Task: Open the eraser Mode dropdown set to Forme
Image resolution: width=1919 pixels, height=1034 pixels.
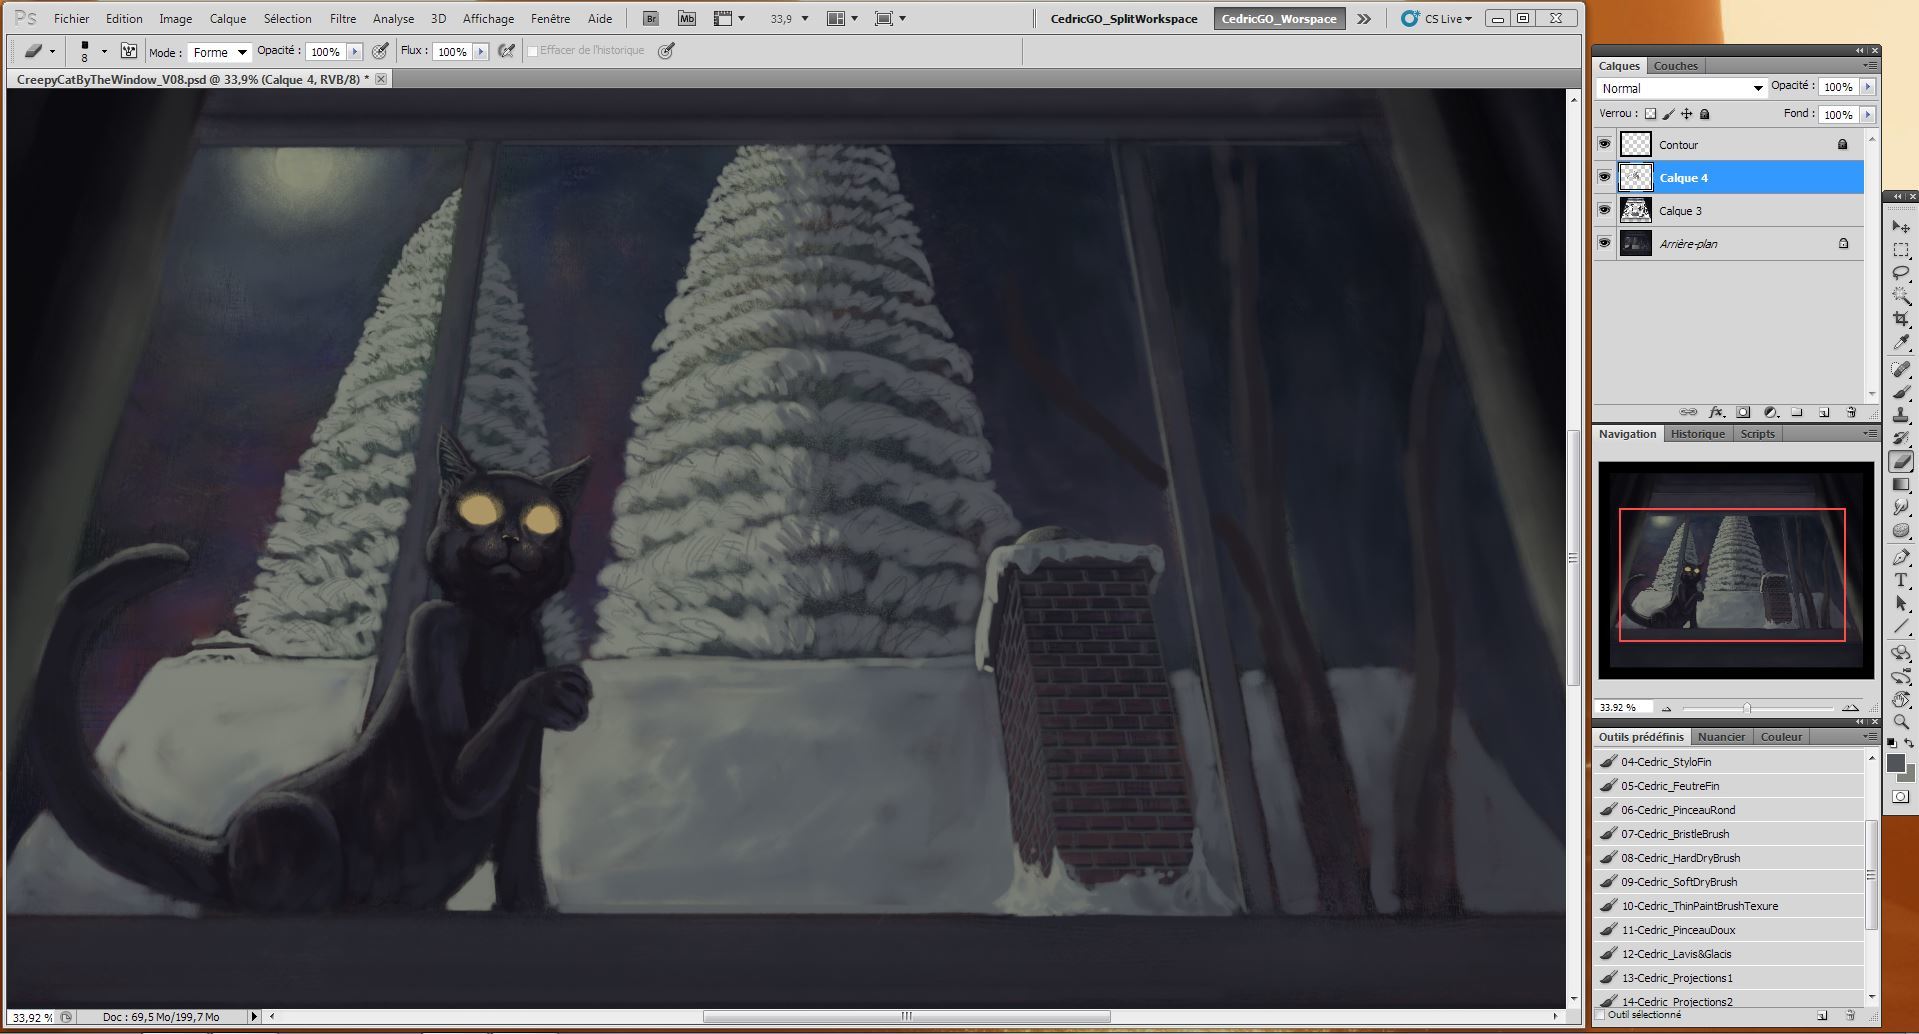Action: coord(219,52)
